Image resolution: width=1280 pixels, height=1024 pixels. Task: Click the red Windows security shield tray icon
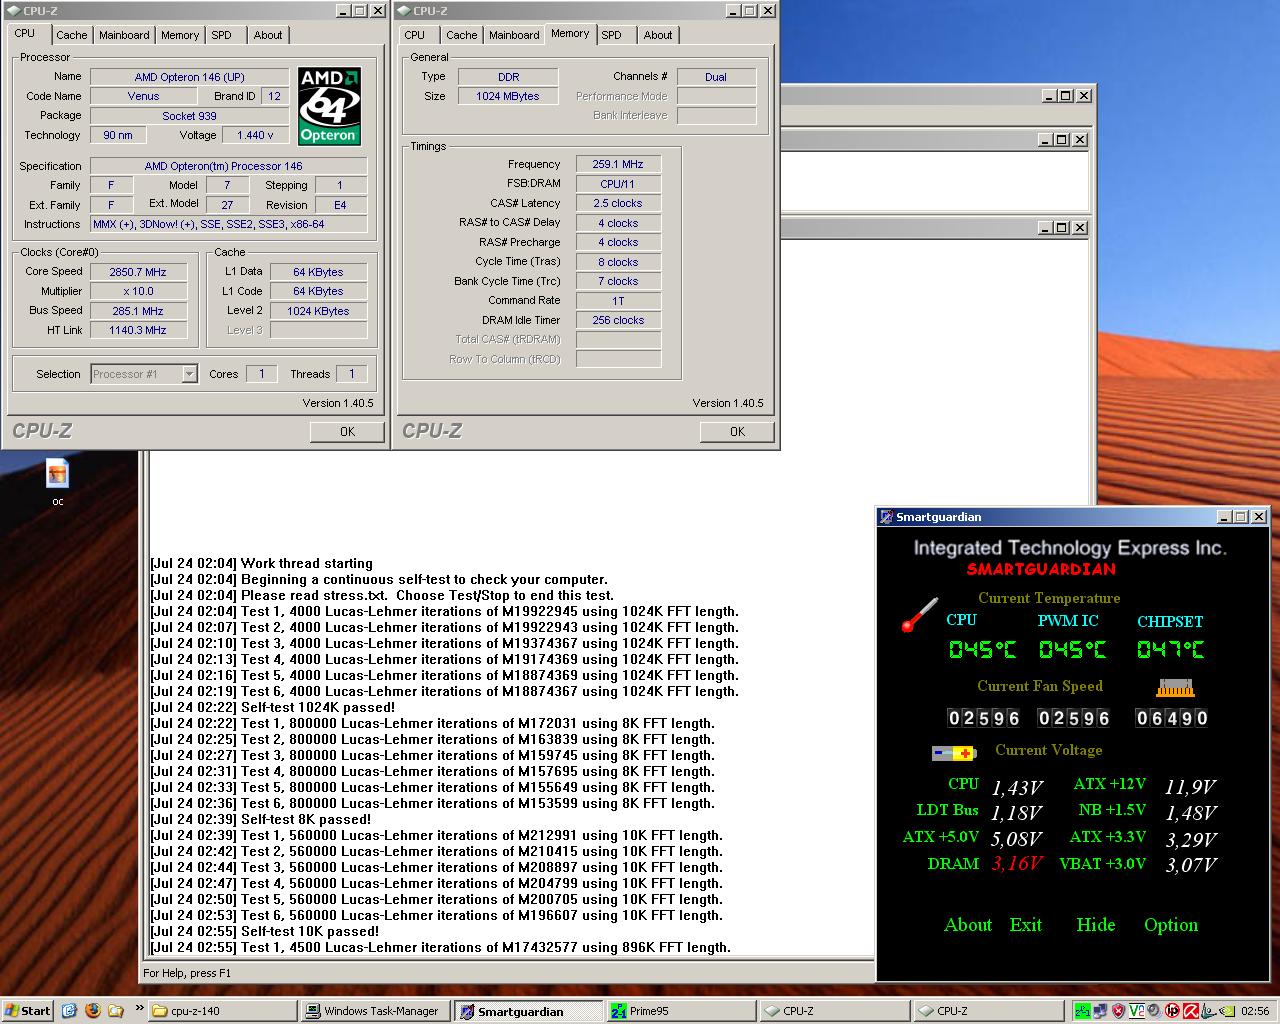coord(1119,1011)
